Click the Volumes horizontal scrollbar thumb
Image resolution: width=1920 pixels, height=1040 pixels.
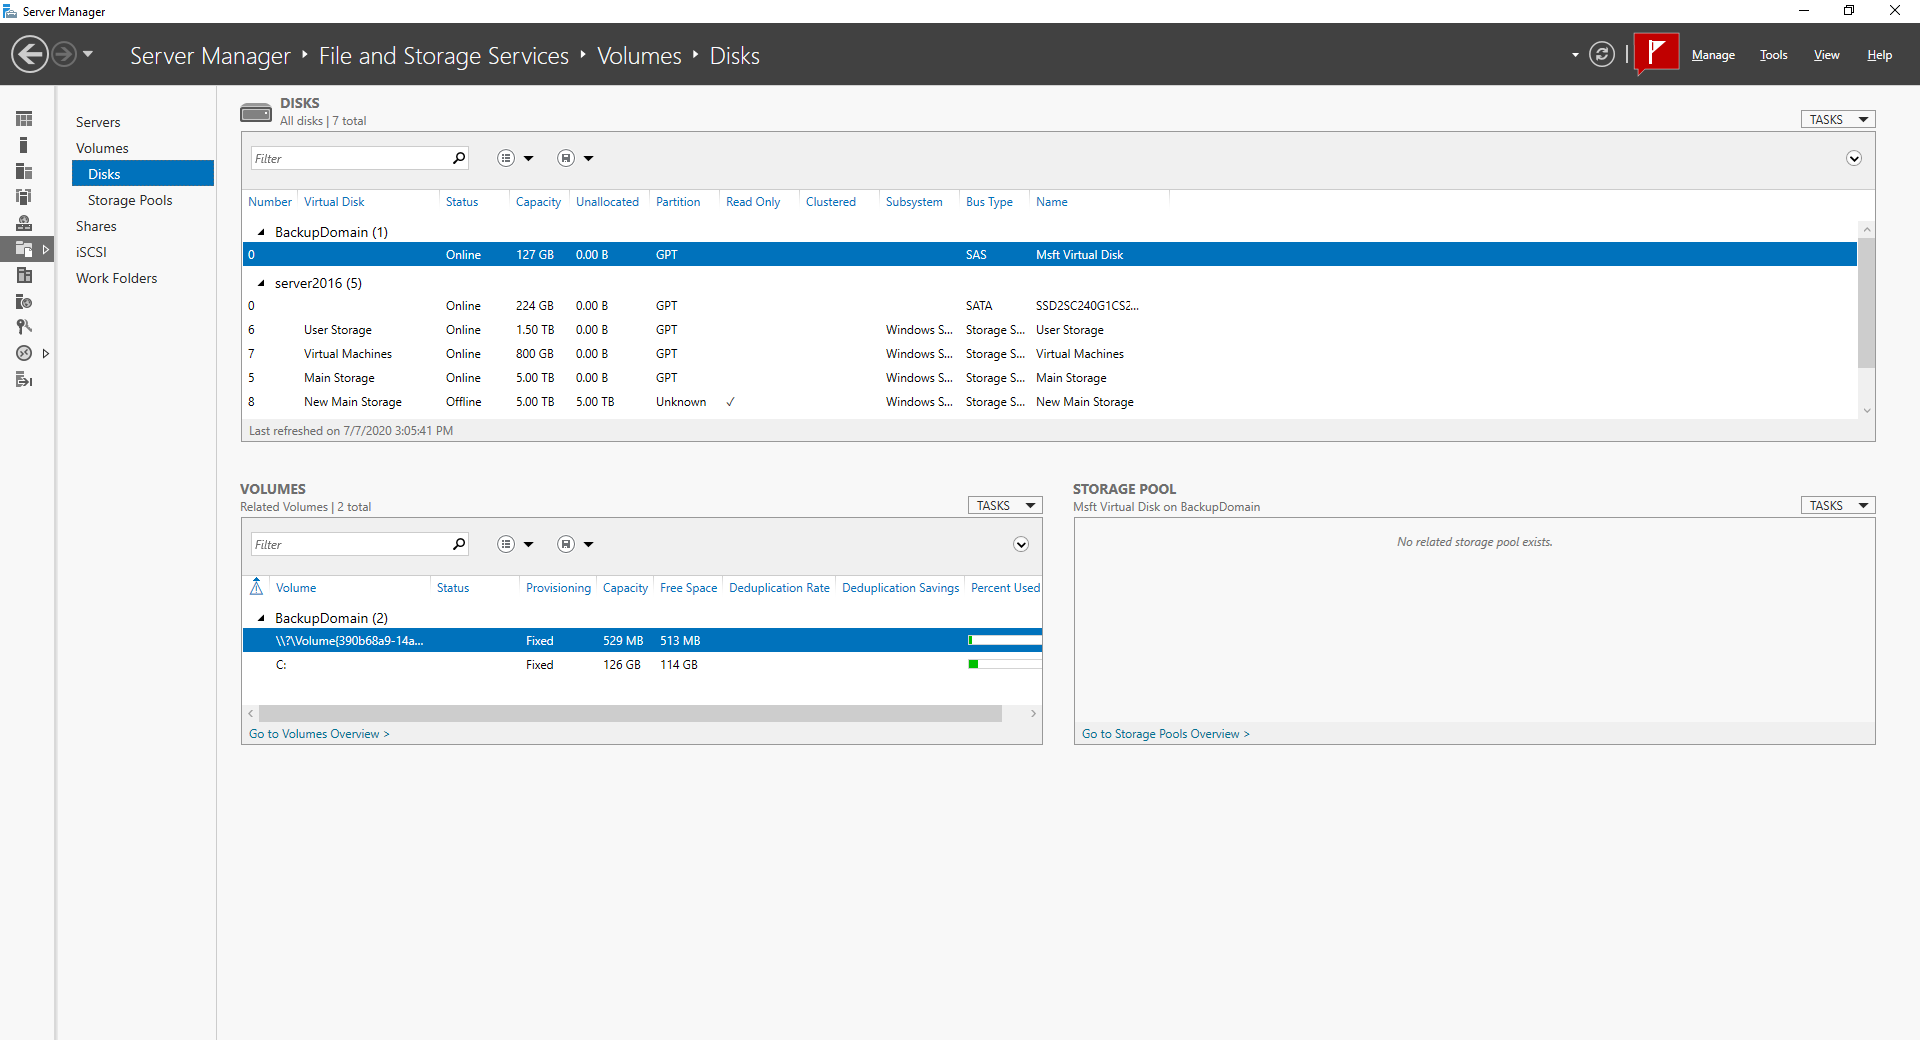point(630,713)
